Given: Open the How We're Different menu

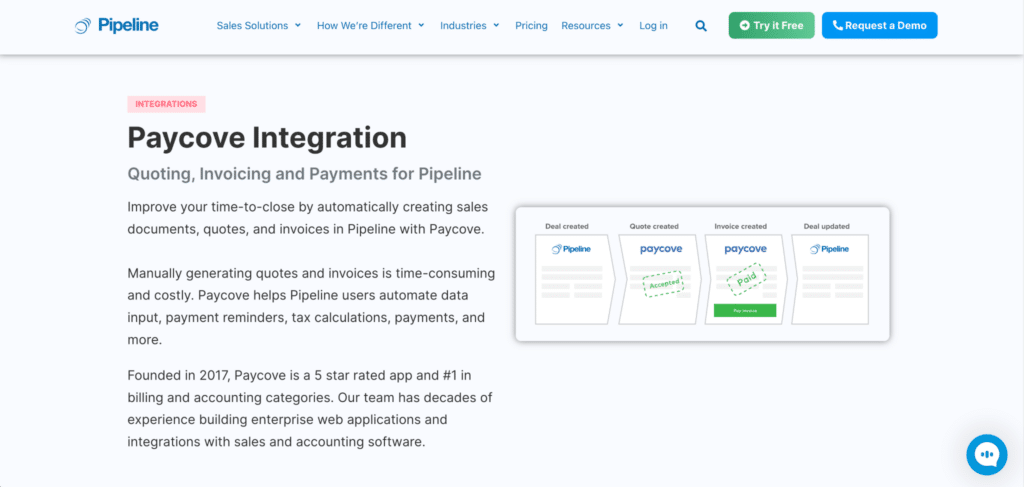Looking at the screenshot, I should pyautogui.click(x=370, y=25).
